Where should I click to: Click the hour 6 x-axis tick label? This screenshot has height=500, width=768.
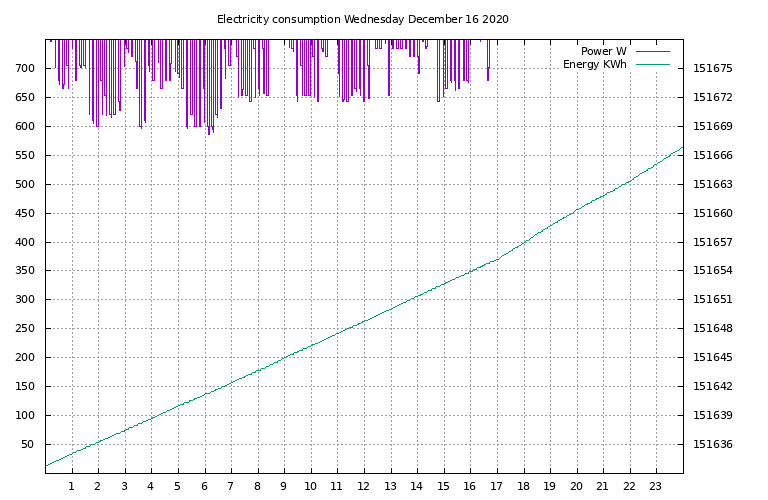point(204,486)
